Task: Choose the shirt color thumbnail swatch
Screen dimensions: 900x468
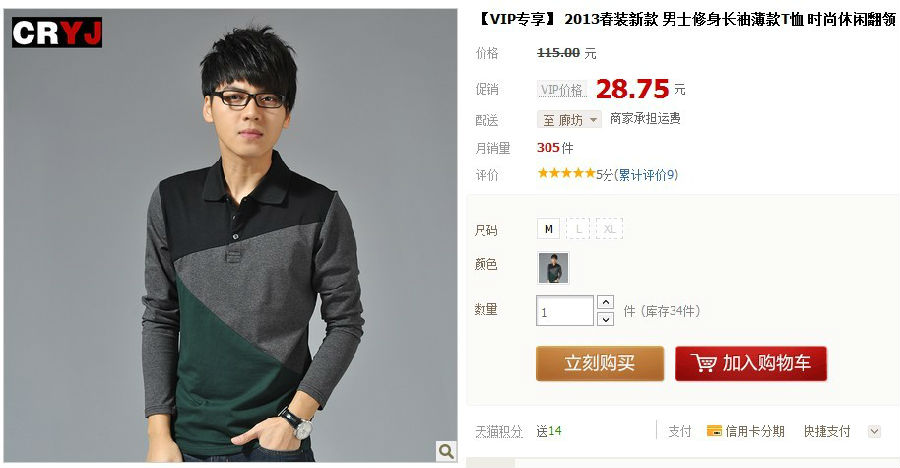Action: coord(553,268)
